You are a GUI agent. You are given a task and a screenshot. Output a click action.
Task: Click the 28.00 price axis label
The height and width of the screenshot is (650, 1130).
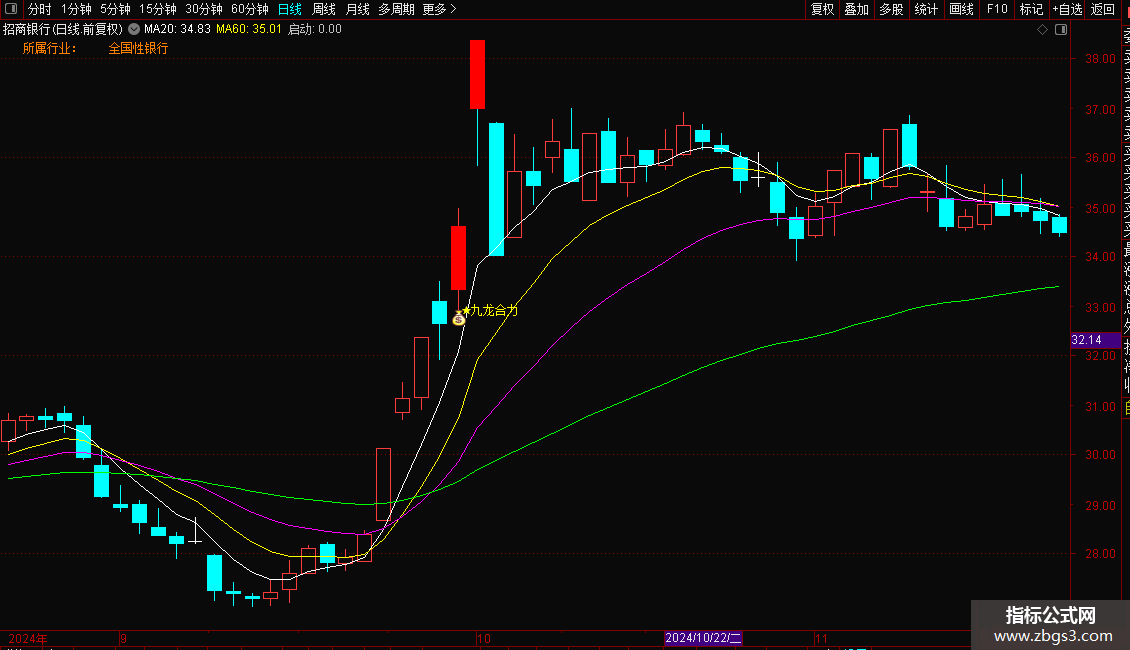pos(1100,553)
